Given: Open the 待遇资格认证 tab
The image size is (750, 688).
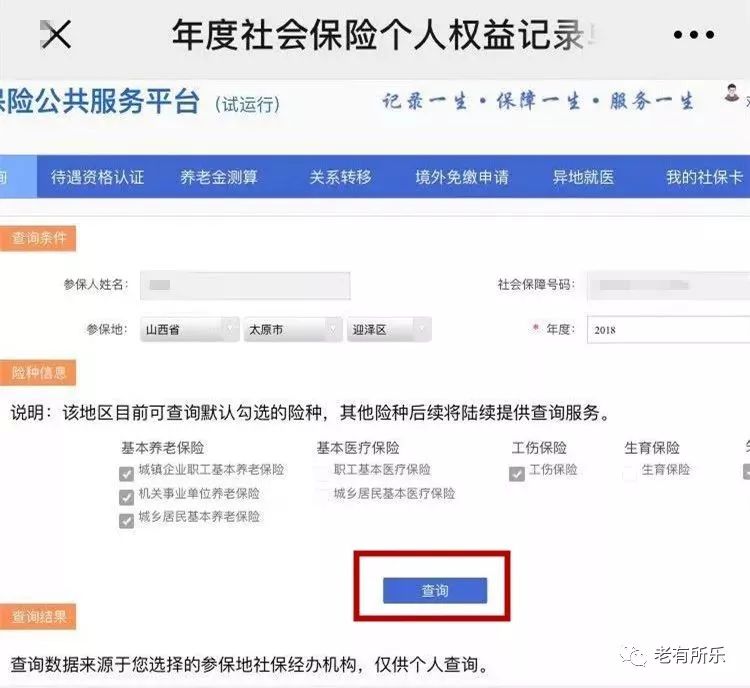Looking at the screenshot, I should coord(98,177).
